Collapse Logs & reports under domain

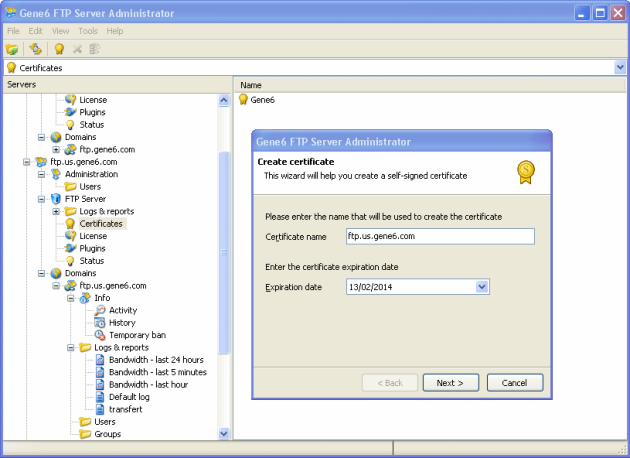click(x=71, y=348)
